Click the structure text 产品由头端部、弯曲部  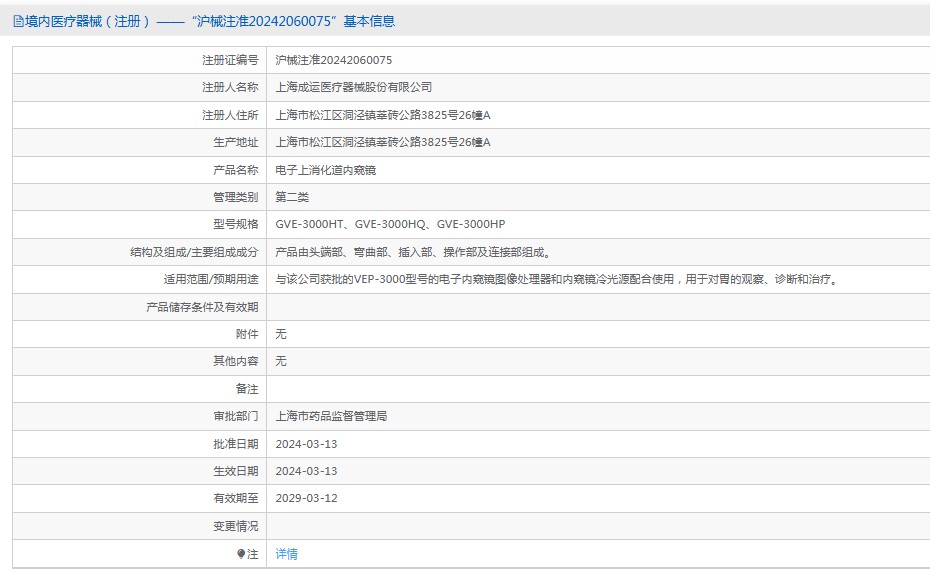[x=331, y=252]
